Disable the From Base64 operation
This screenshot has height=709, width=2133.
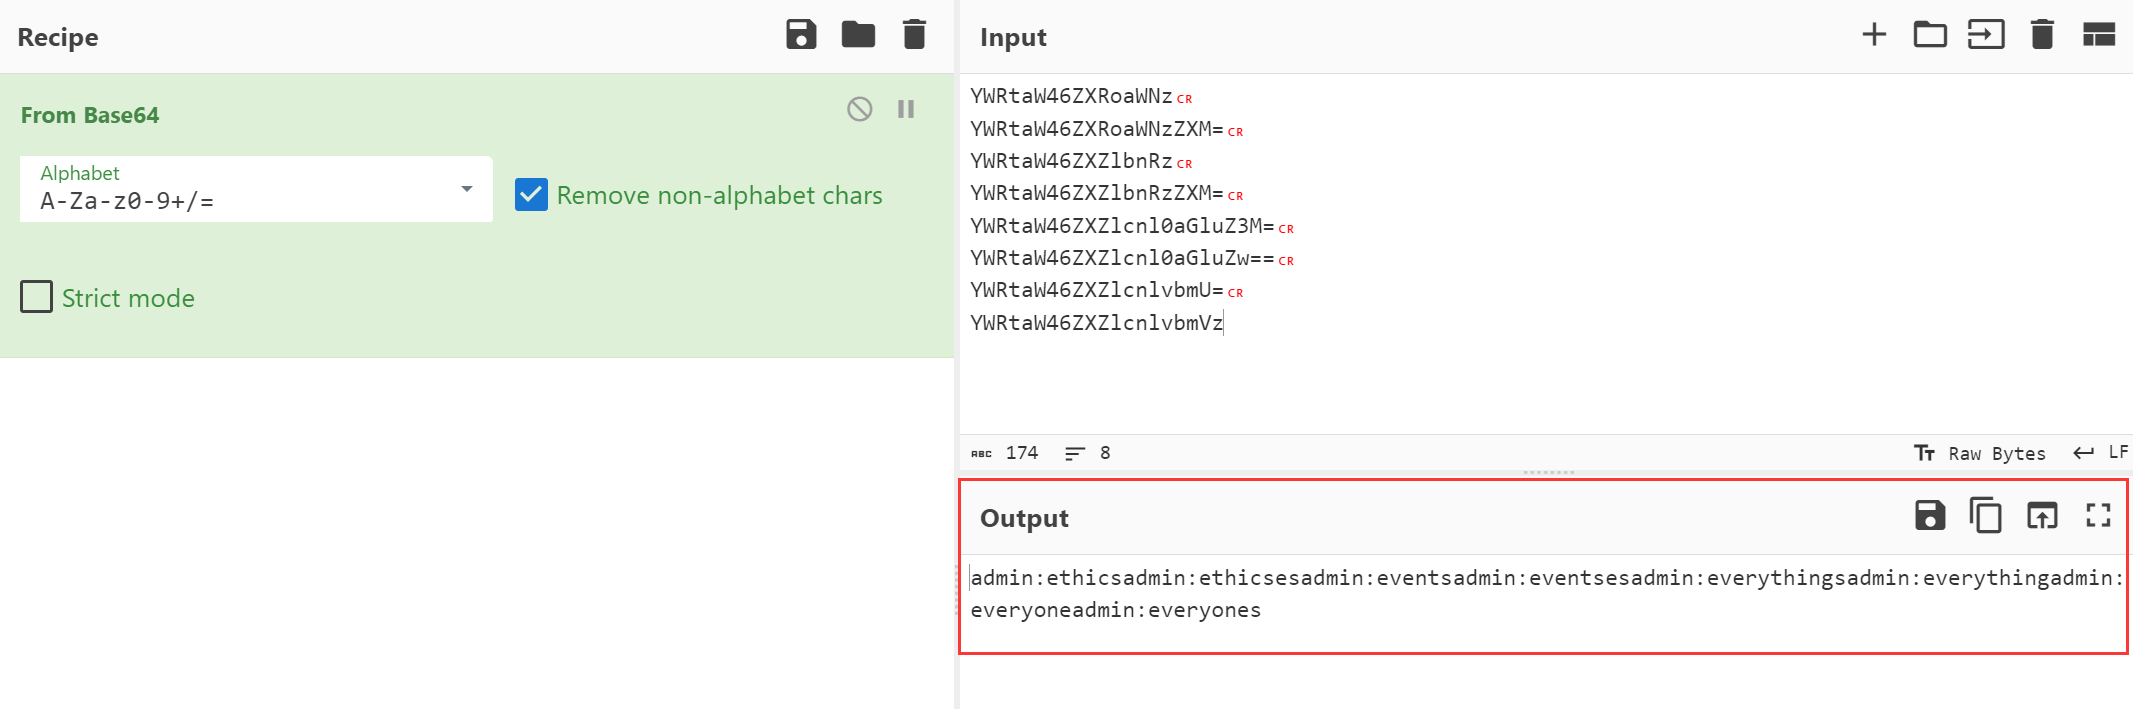tap(859, 109)
